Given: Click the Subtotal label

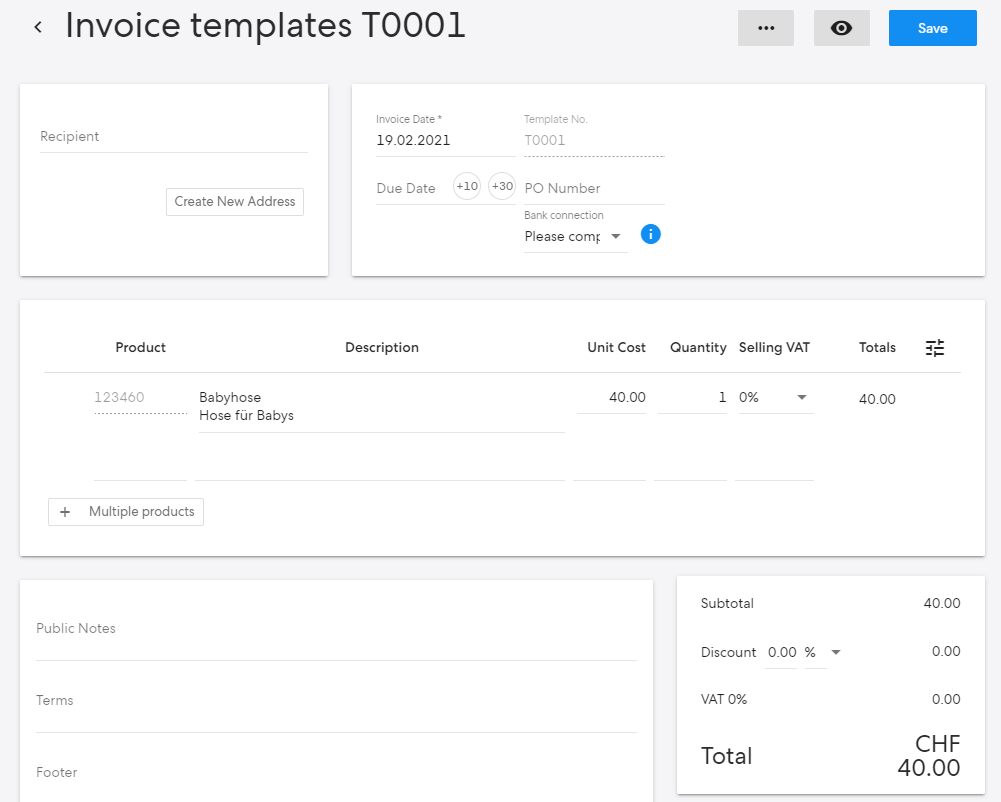Looking at the screenshot, I should pos(727,603).
